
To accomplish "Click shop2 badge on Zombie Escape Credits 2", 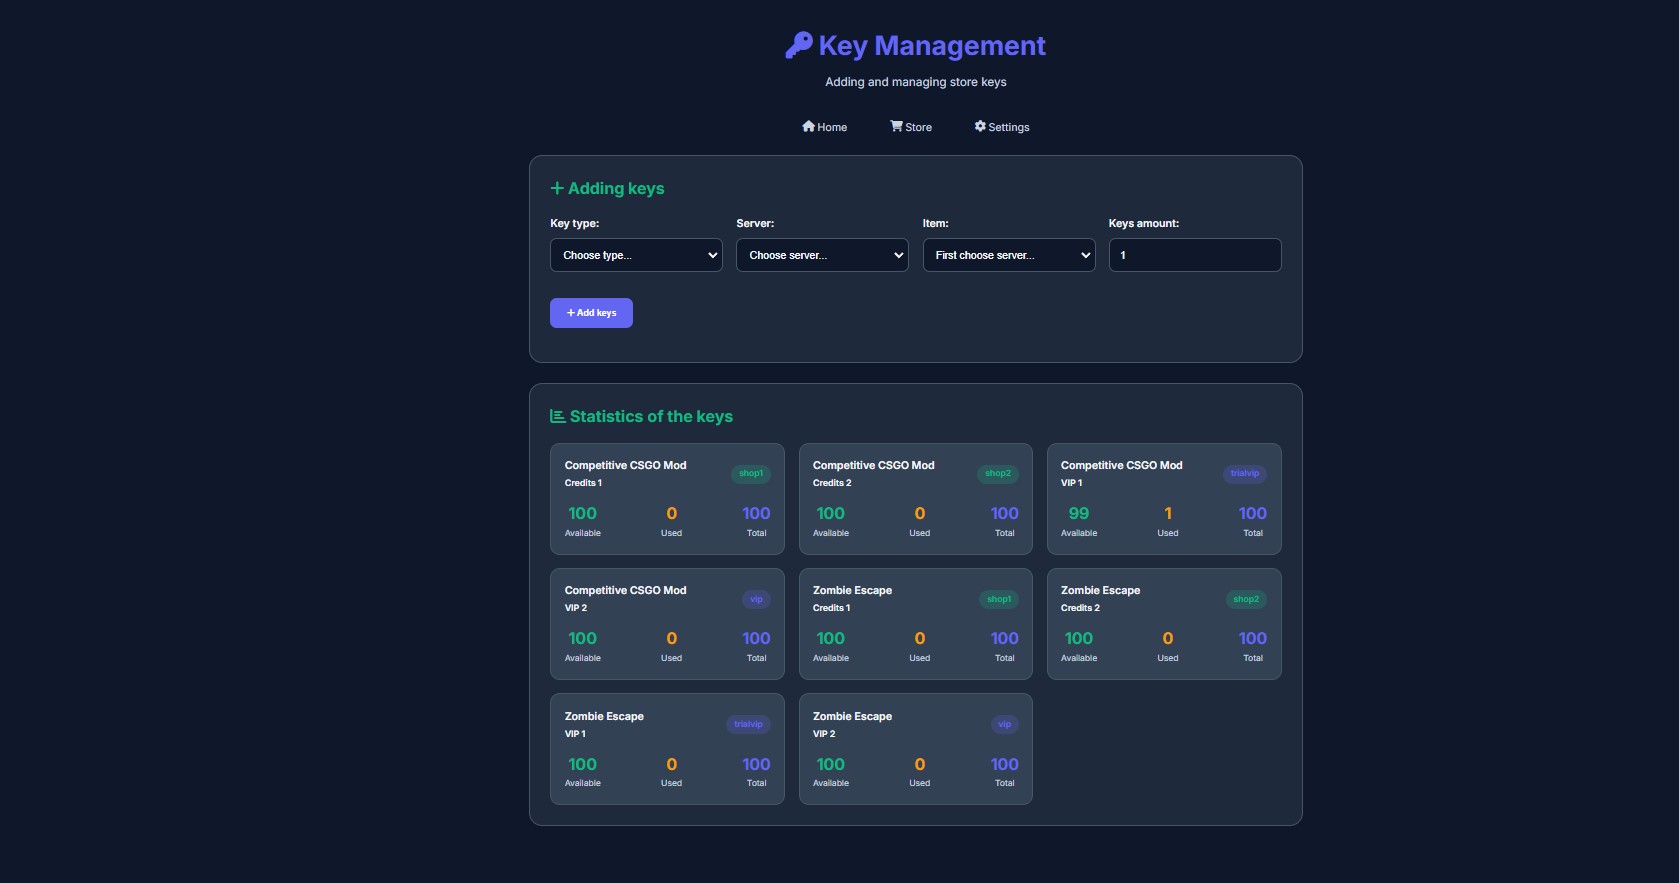I will click(1245, 599).
